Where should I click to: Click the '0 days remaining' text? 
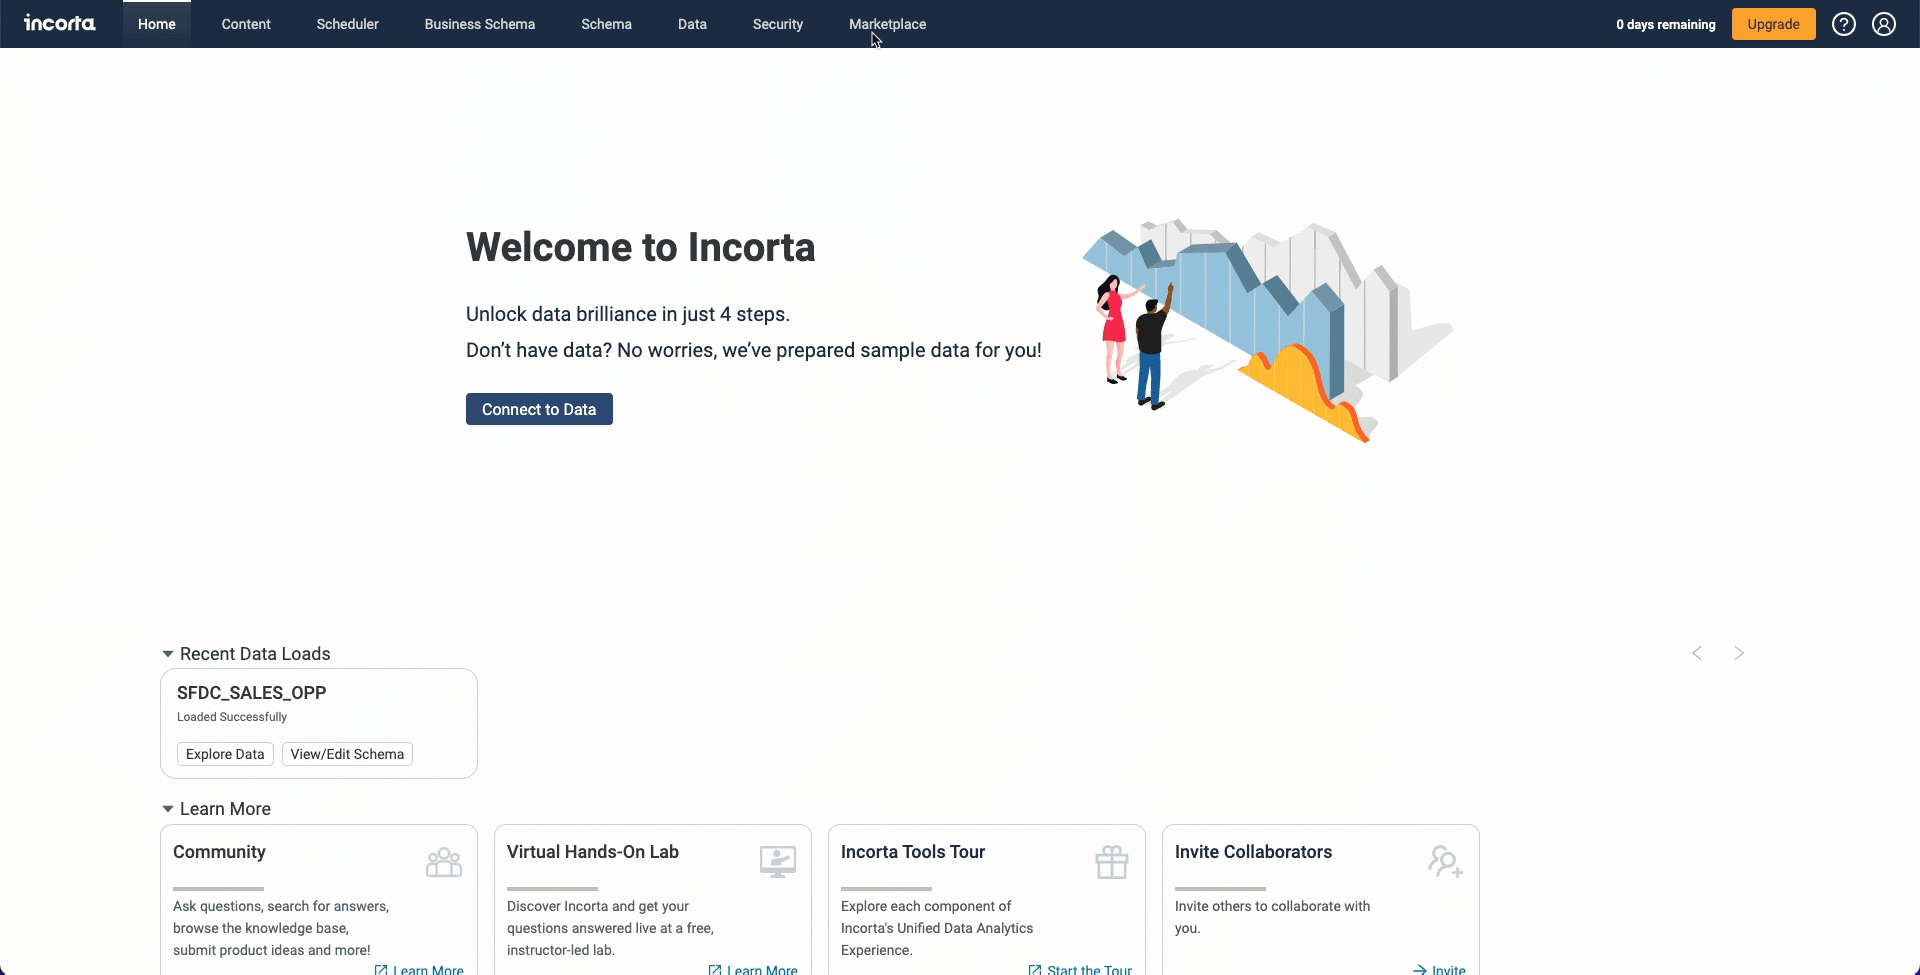click(1666, 24)
